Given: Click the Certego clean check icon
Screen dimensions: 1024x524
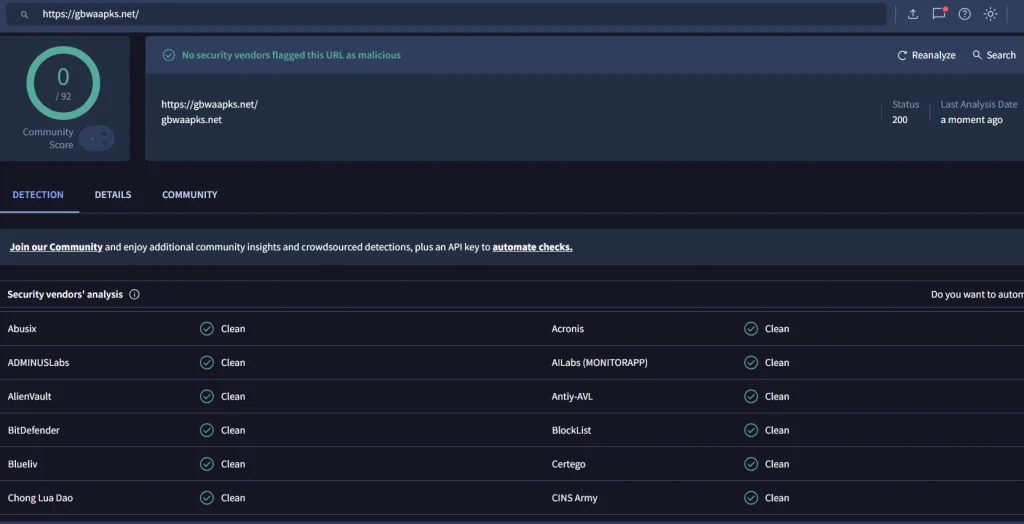Looking at the screenshot, I should coord(751,464).
